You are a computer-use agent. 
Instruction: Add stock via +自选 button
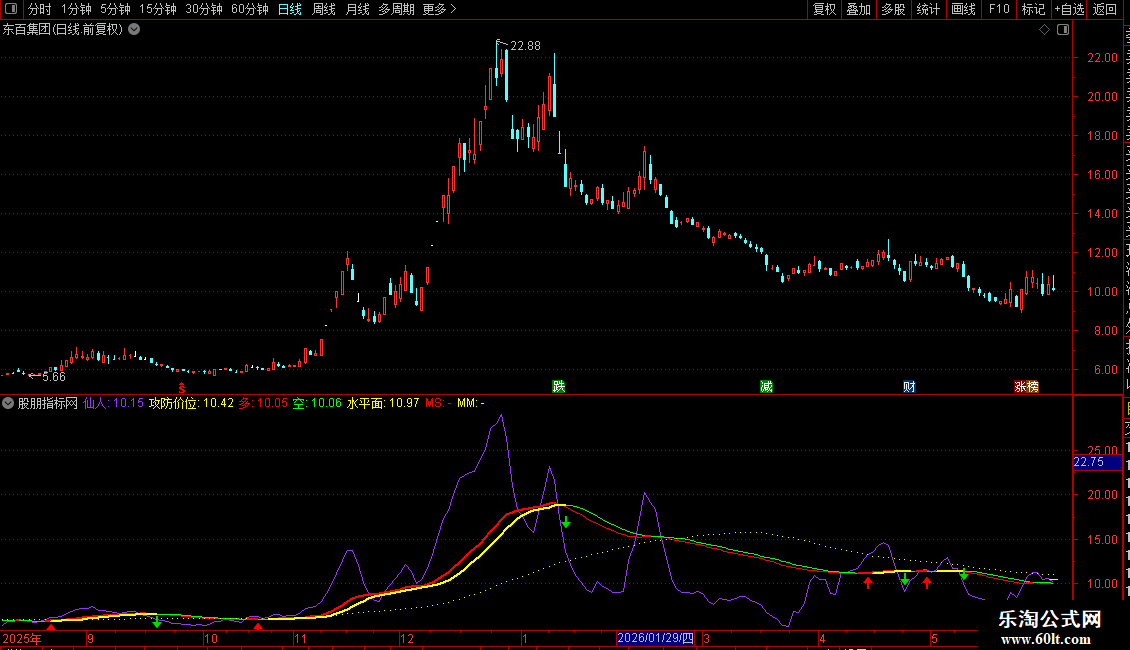click(1069, 9)
